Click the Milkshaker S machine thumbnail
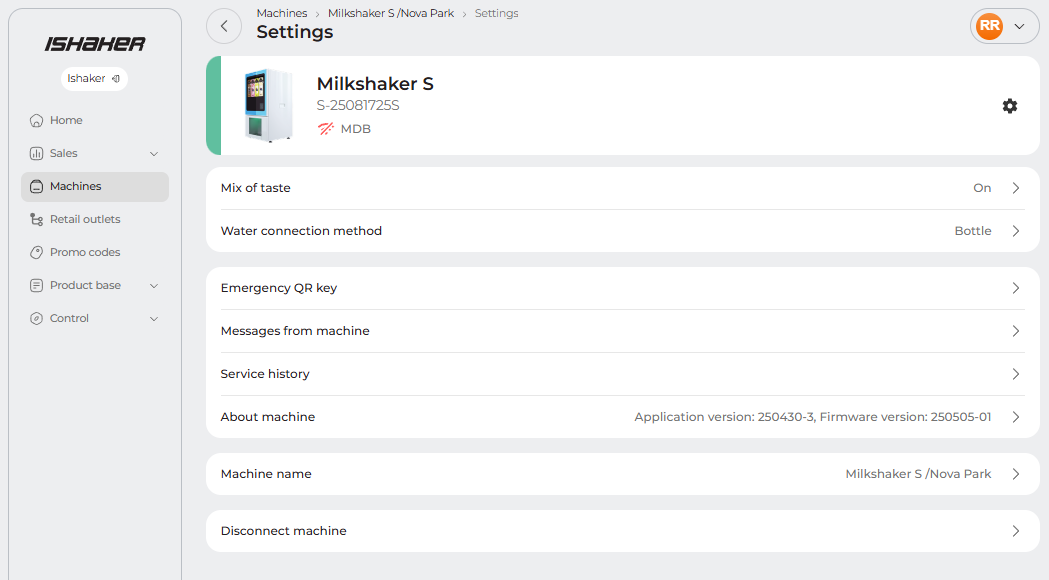Viewport: 1049px width, 580px height. point(268,106)
